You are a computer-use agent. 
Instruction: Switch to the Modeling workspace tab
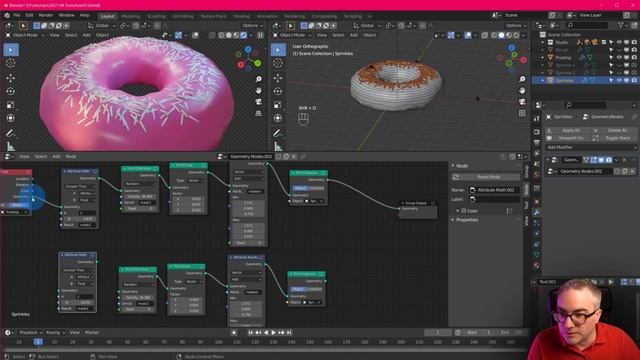[131, 16]
